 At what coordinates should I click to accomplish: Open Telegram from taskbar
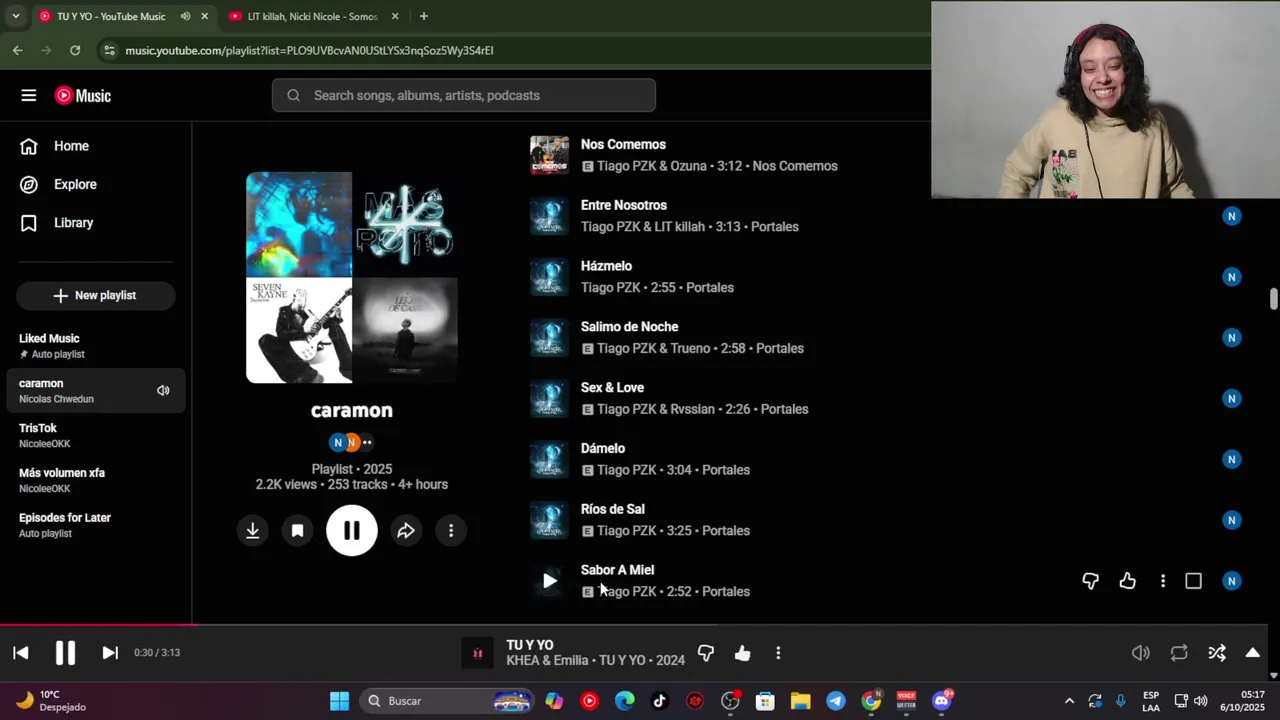coord(836,701)
